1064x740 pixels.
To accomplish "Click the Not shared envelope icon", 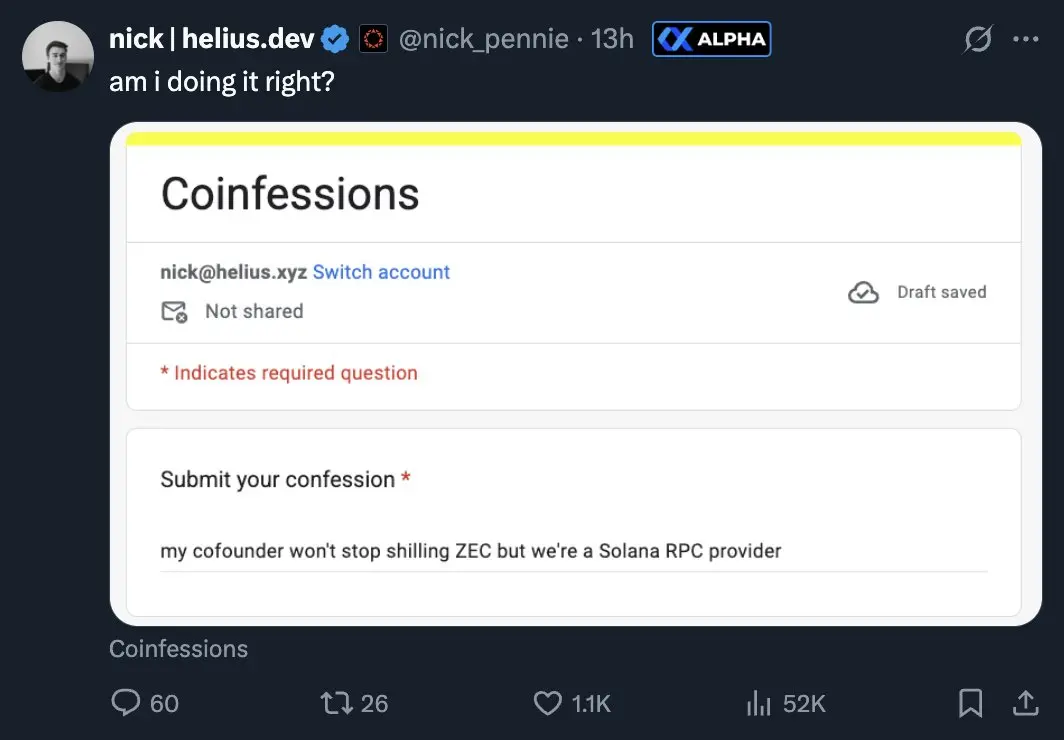I will [x=175, y=312].
